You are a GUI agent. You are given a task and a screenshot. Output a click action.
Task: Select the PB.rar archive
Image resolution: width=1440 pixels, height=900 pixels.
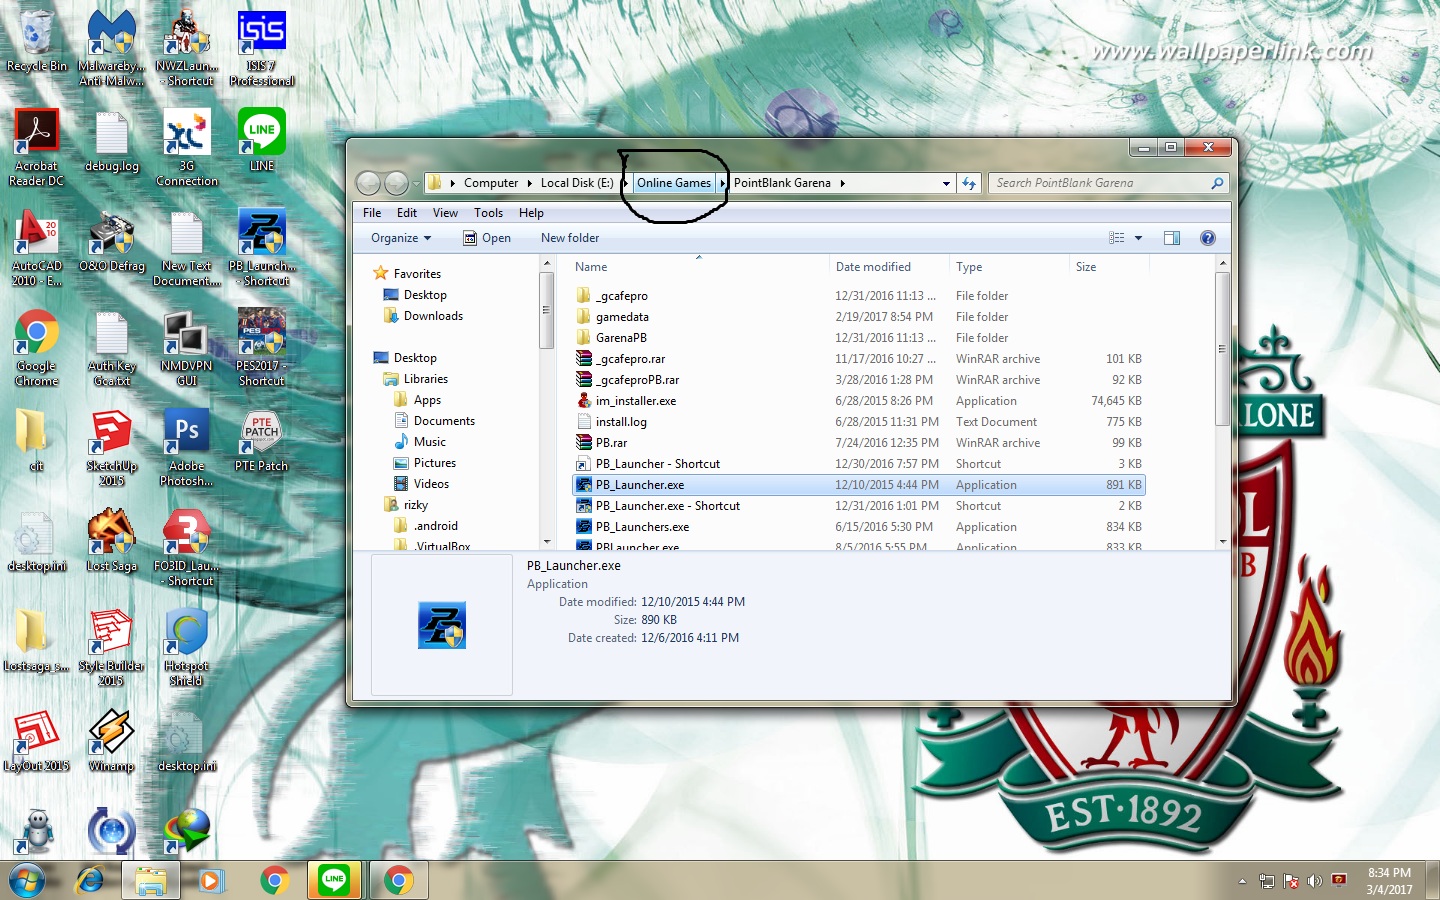click(x=859, y=443)
